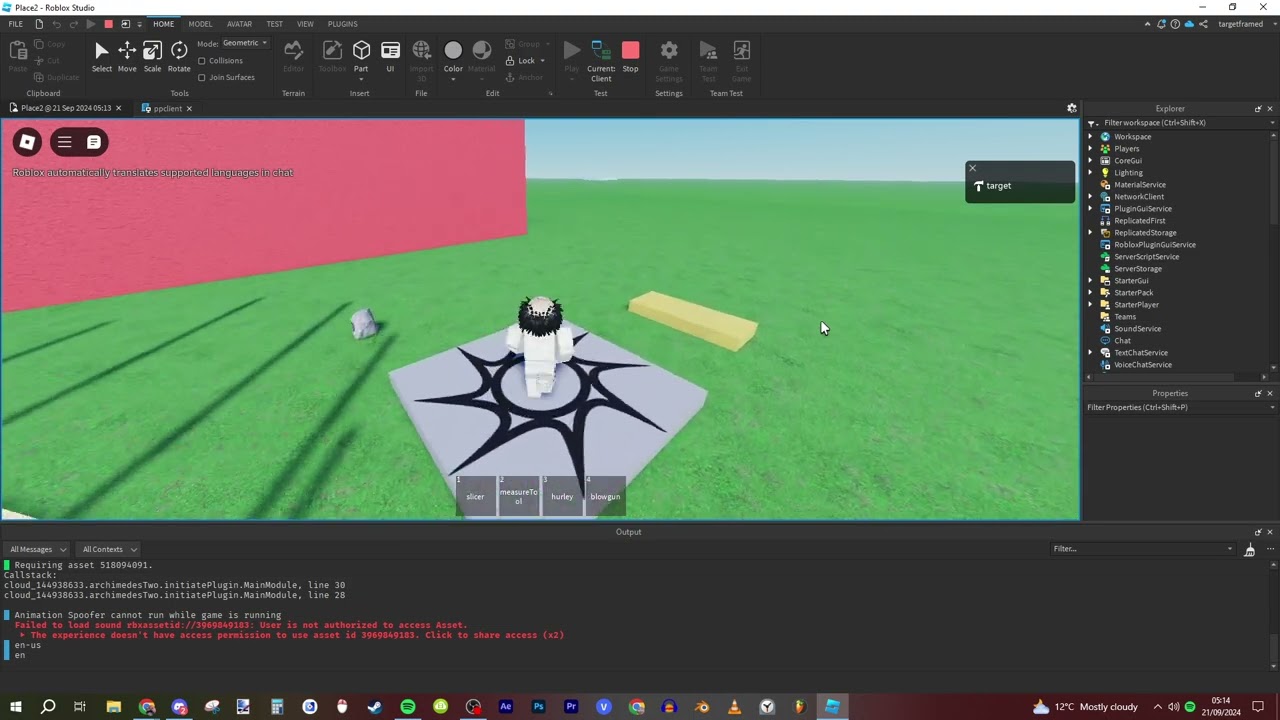Open Game Settings
This screenshot has width=1280, height=720.
click(669, 60)
